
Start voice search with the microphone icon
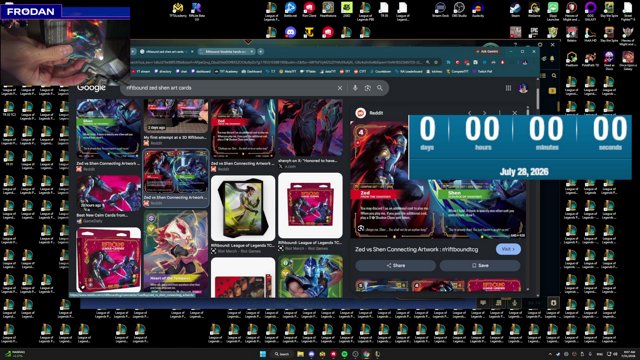[355, 88]
